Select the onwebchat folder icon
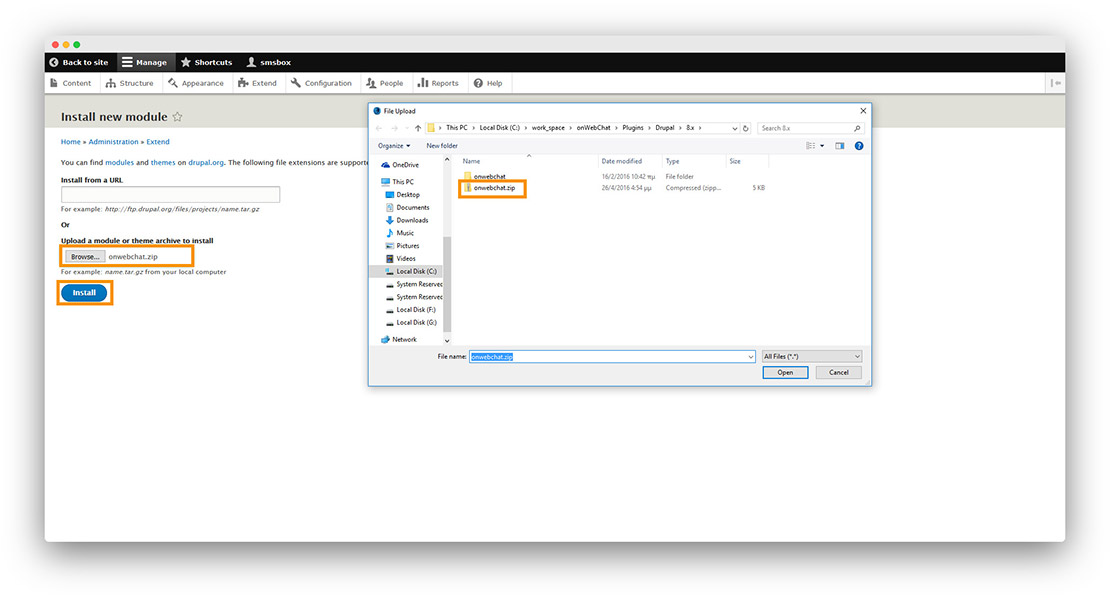 pos(467,176)
